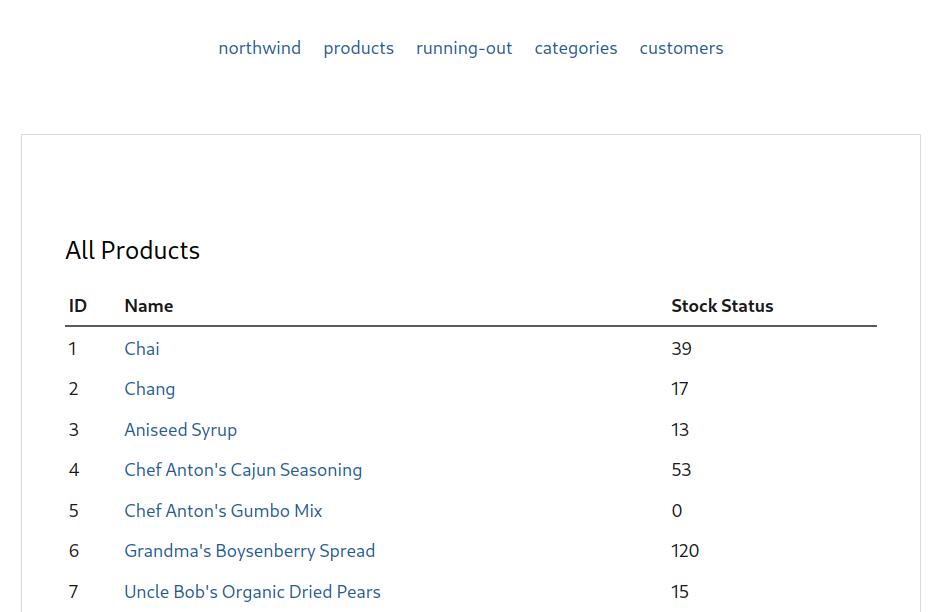Go to the products page link
This screenshot has height=612, width=948.
tap(359, 48)
